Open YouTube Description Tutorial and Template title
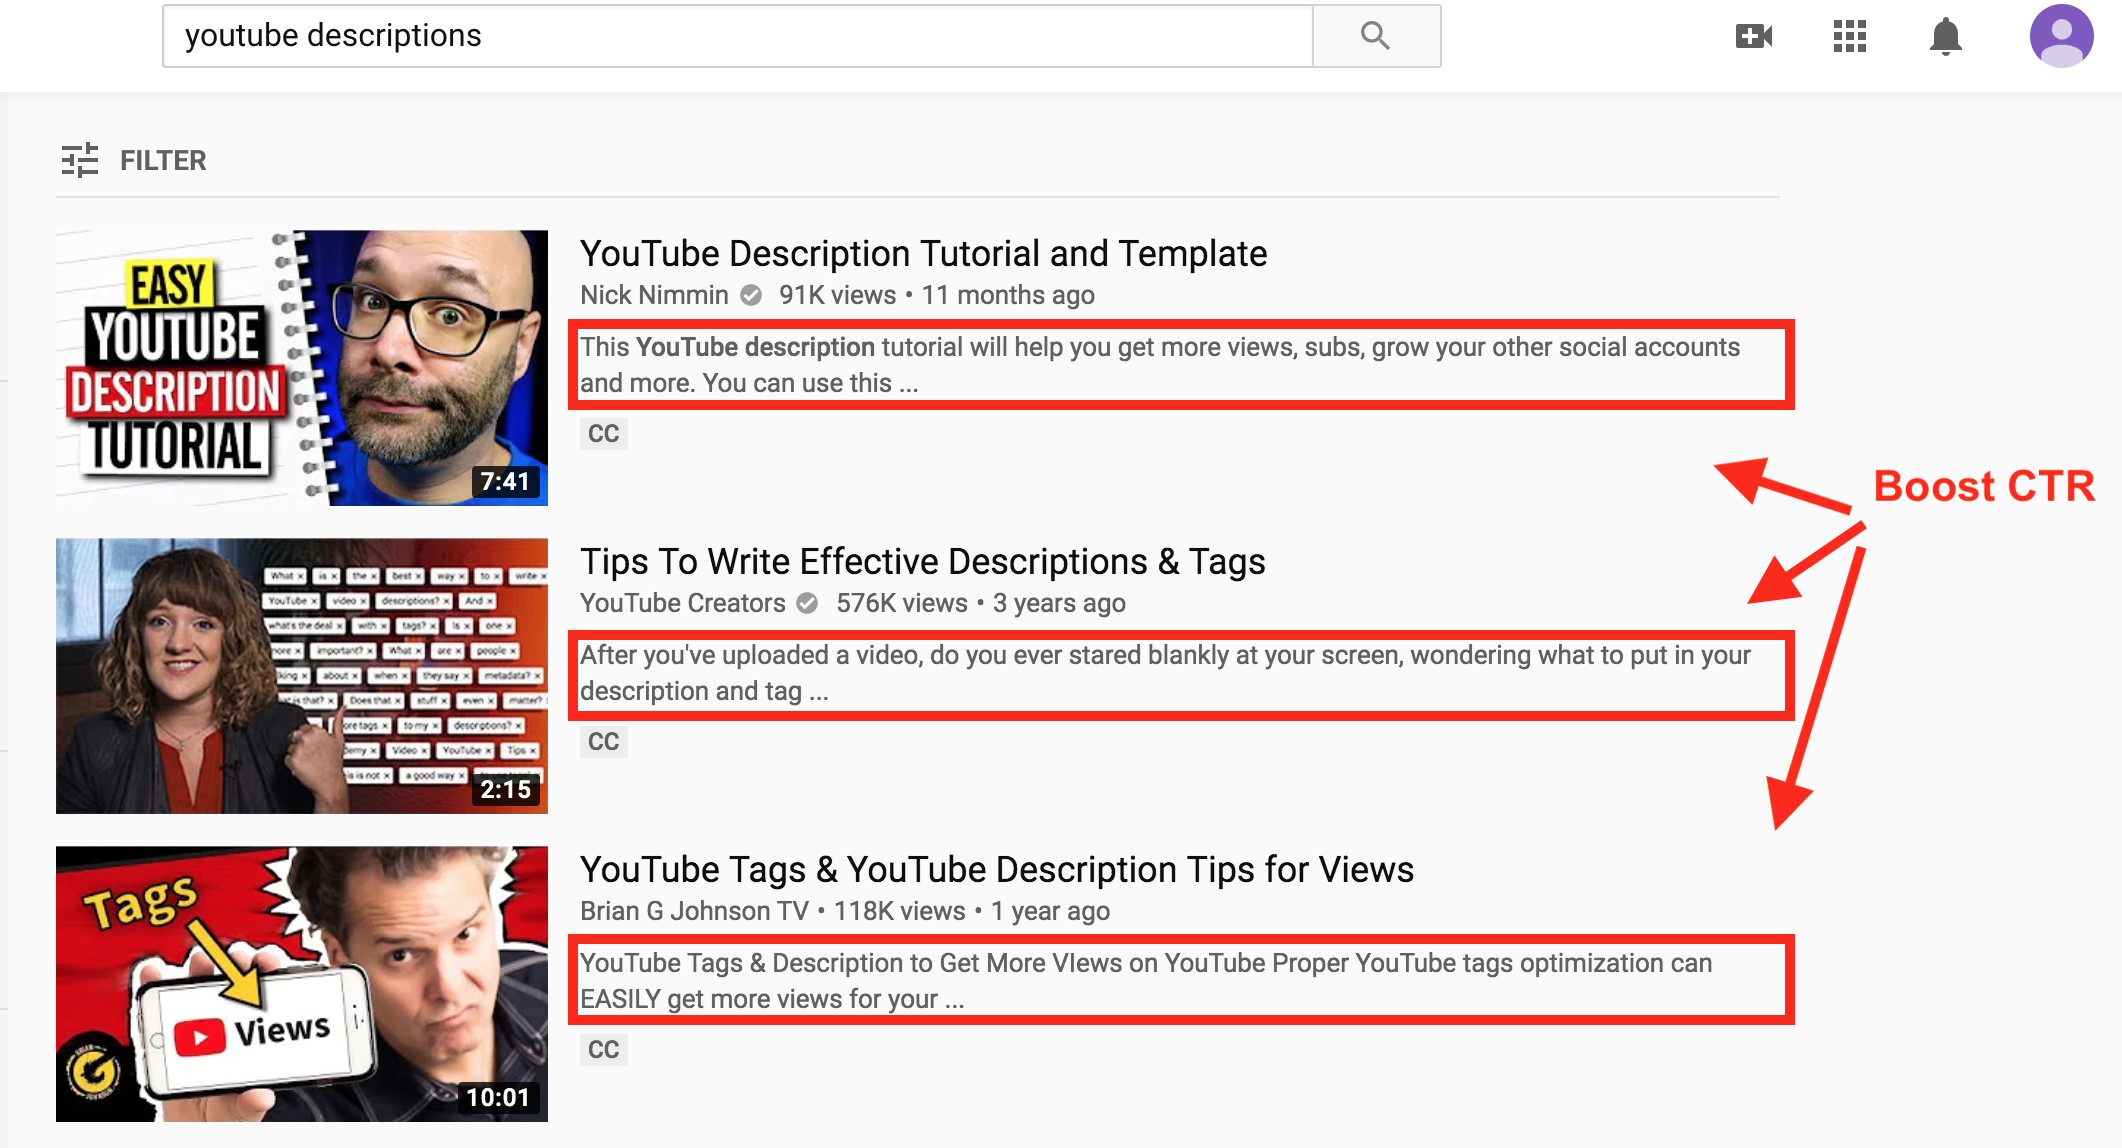Viewport: 2122px width, 1148px height. click(923, 254)
